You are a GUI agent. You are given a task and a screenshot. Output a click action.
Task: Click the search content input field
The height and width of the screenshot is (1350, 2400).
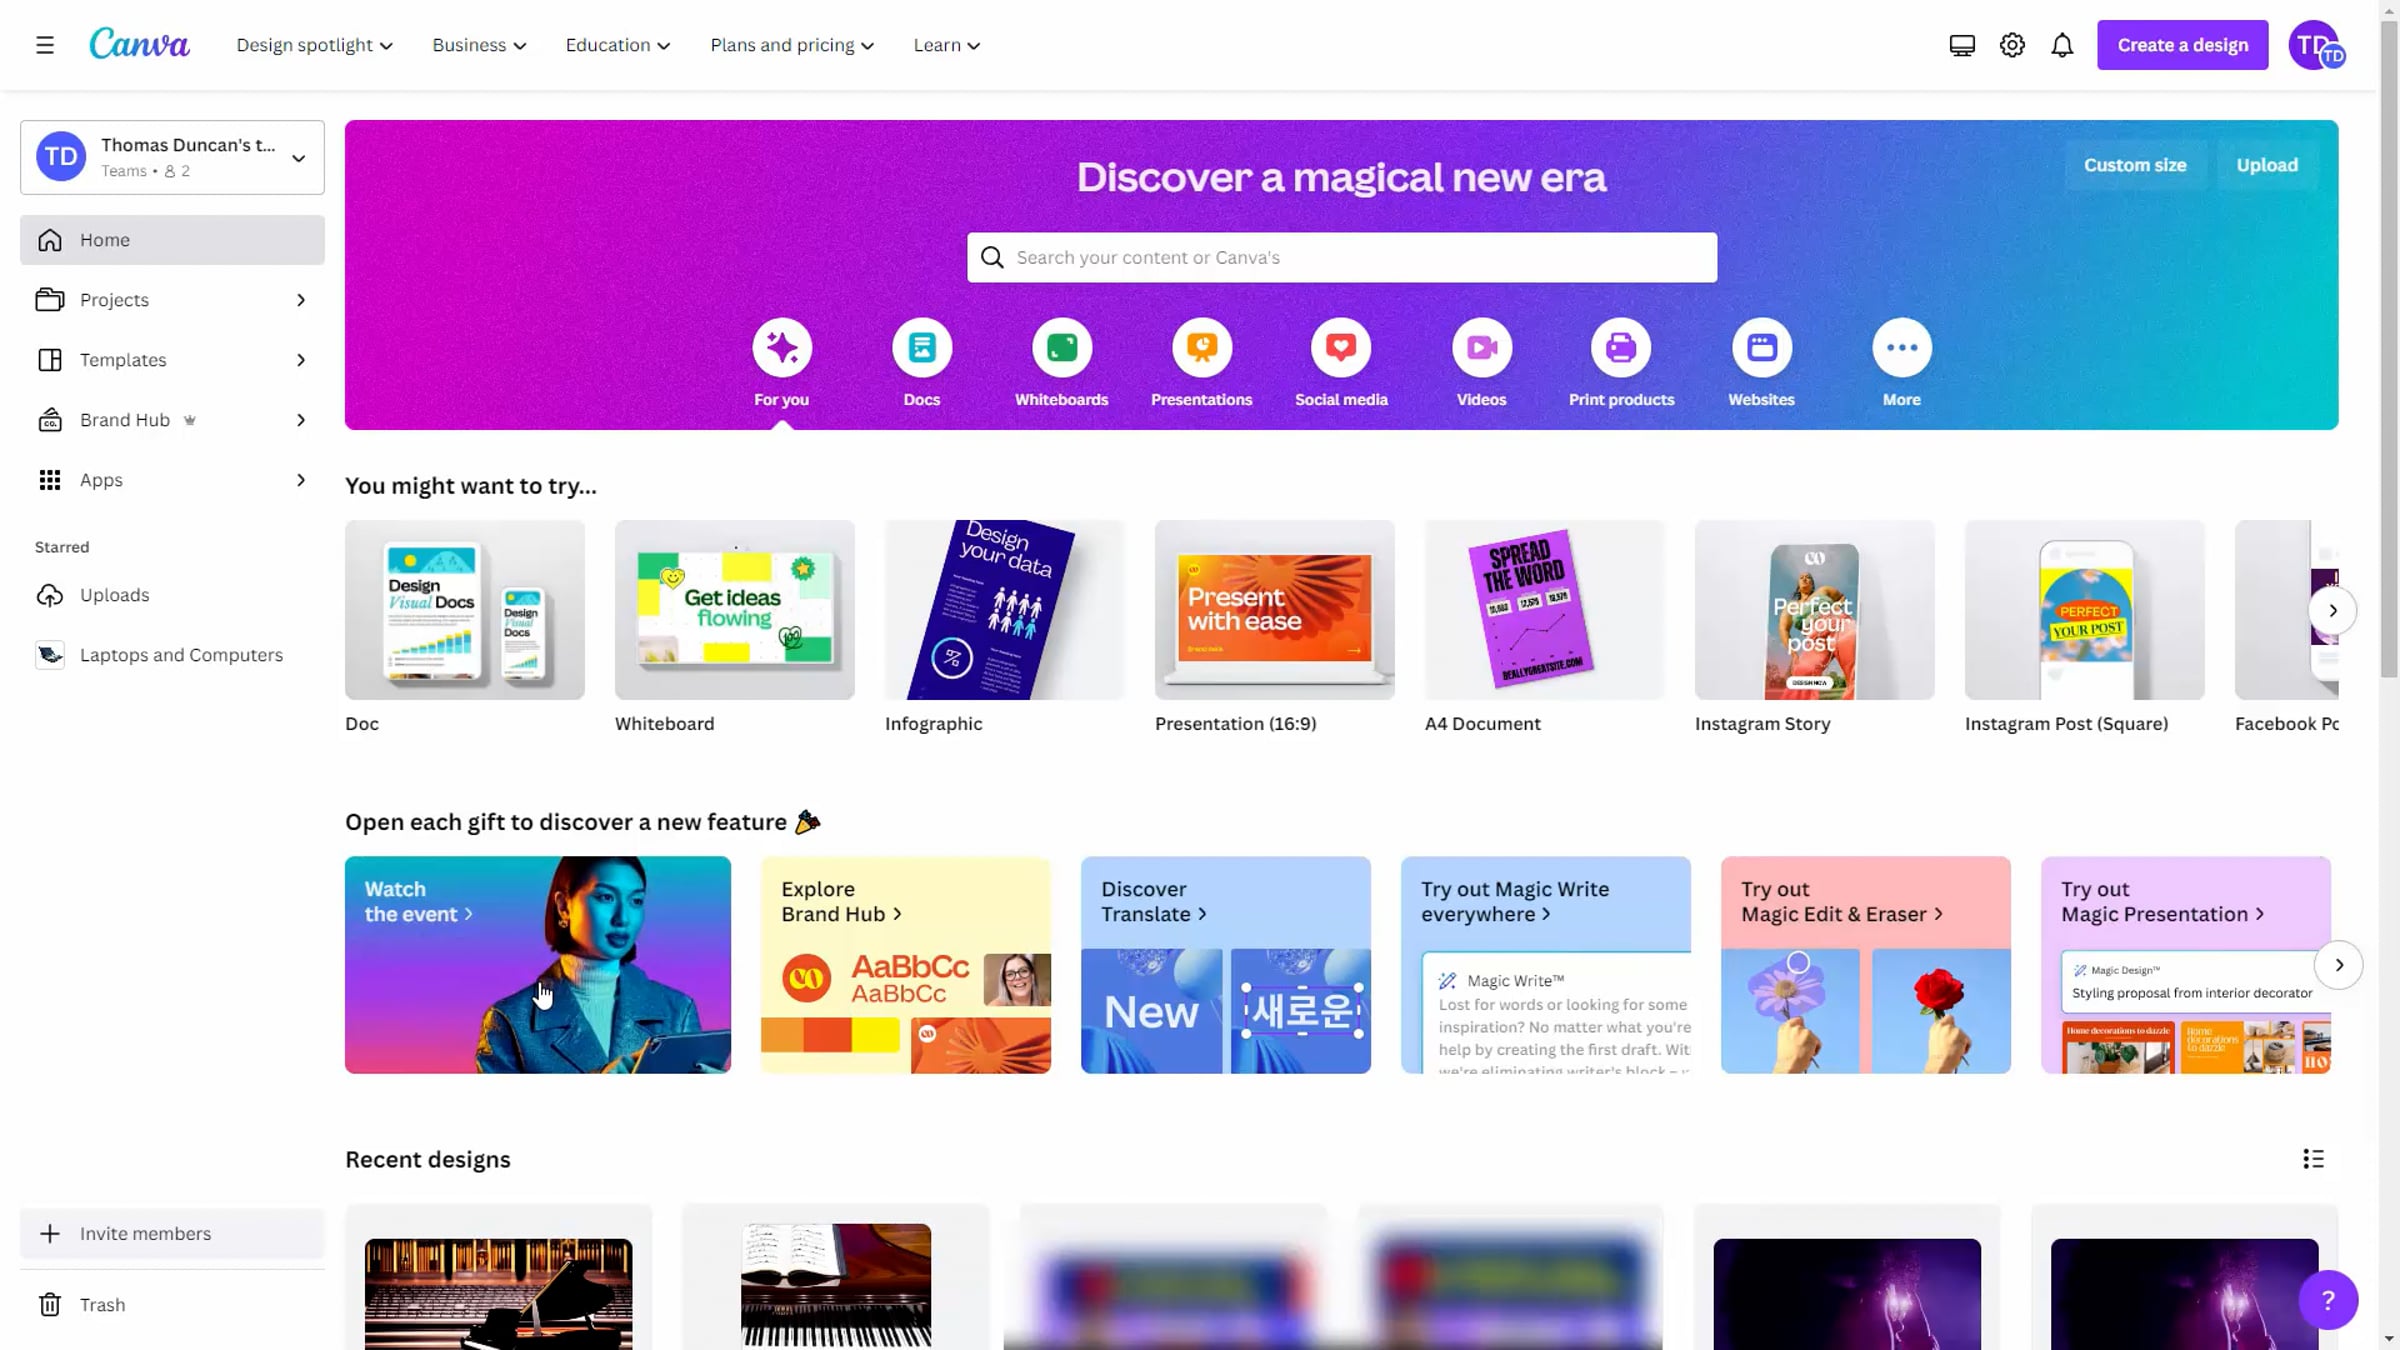pos(1342,257)
